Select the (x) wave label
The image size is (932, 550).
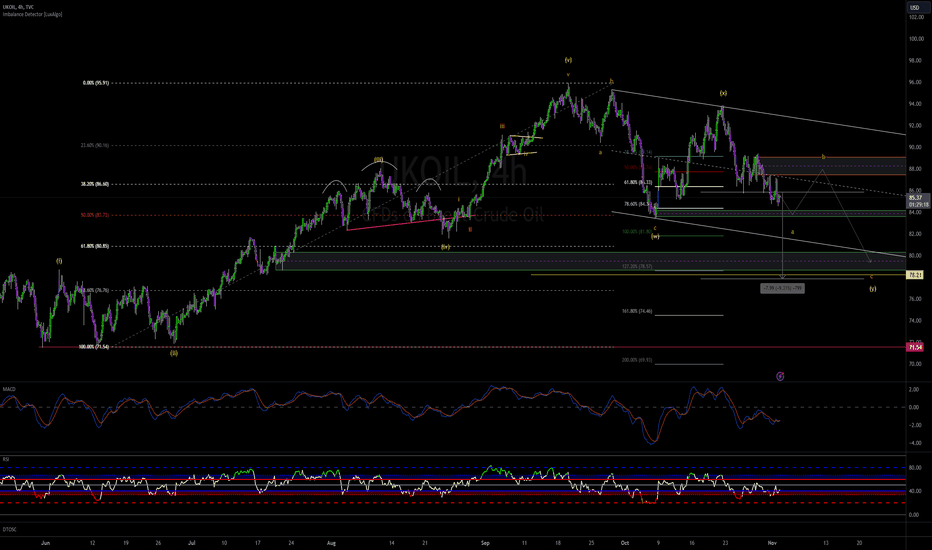723,93
